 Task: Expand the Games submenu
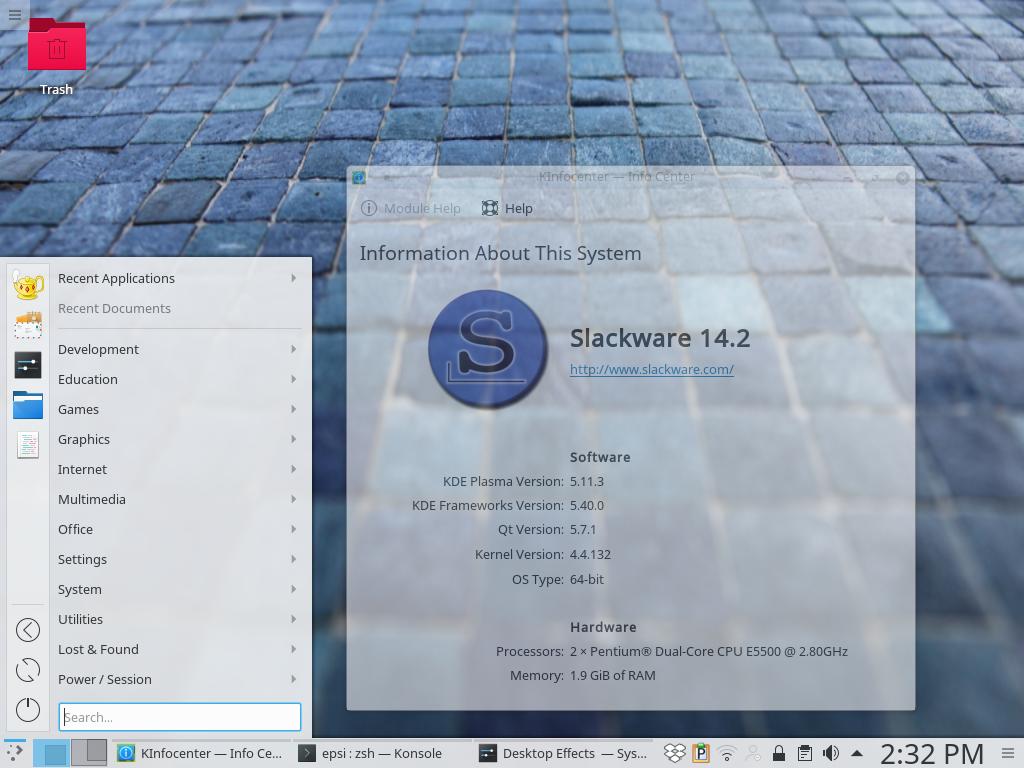click(x=78, y=409)
